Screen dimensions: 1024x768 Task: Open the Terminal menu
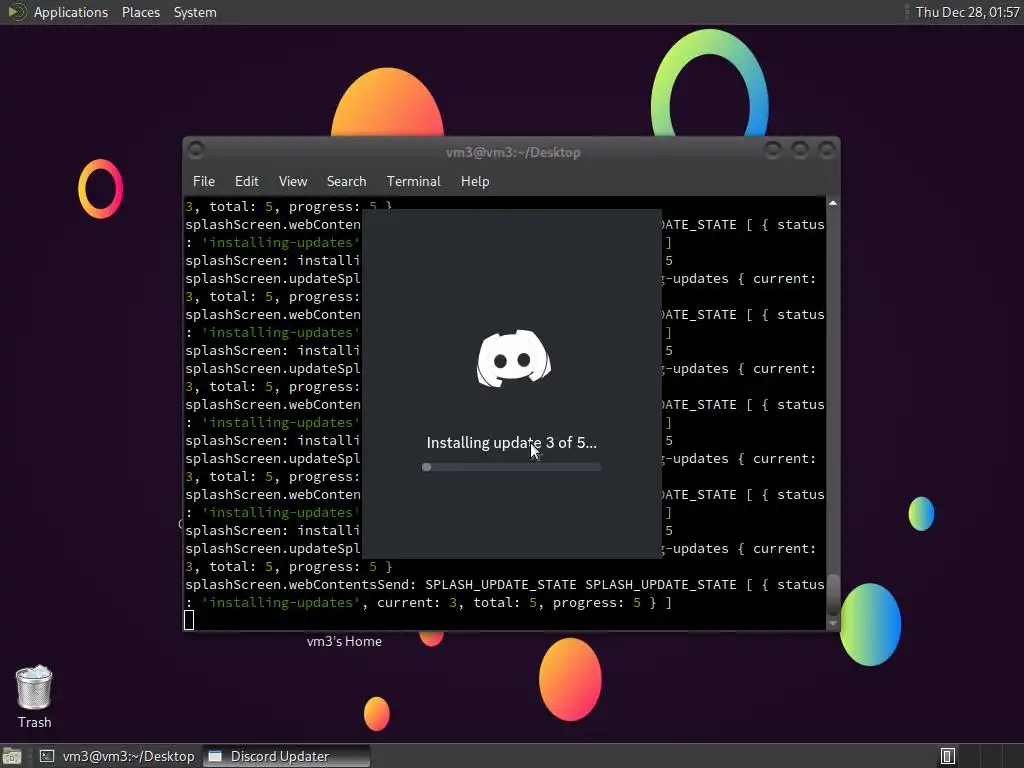click(x=413, y=182)
